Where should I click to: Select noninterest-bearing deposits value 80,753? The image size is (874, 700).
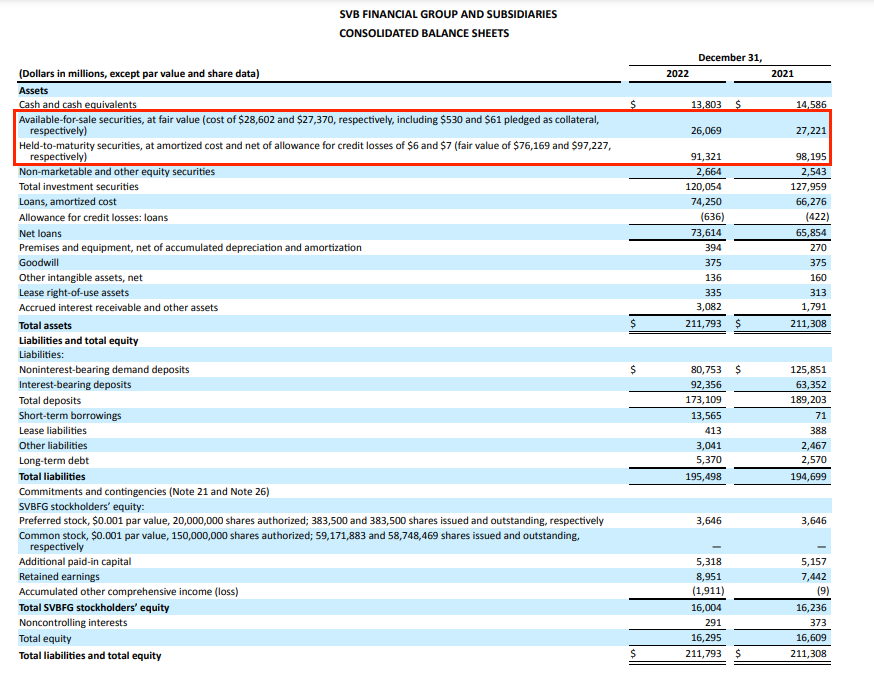pos(706,370)
